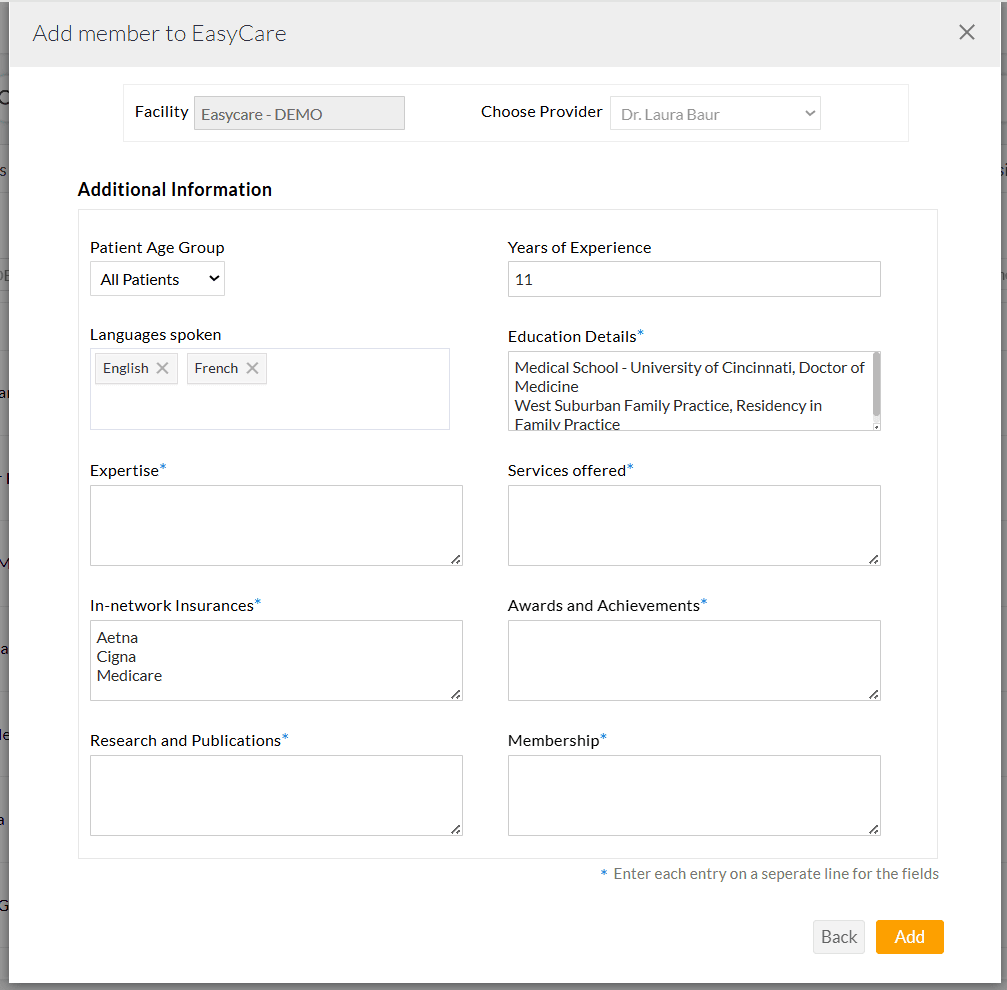This screenshot has width=1007, height=990.
Task: Open the Patient Age Group dropdown
Action: coord(157,280)
